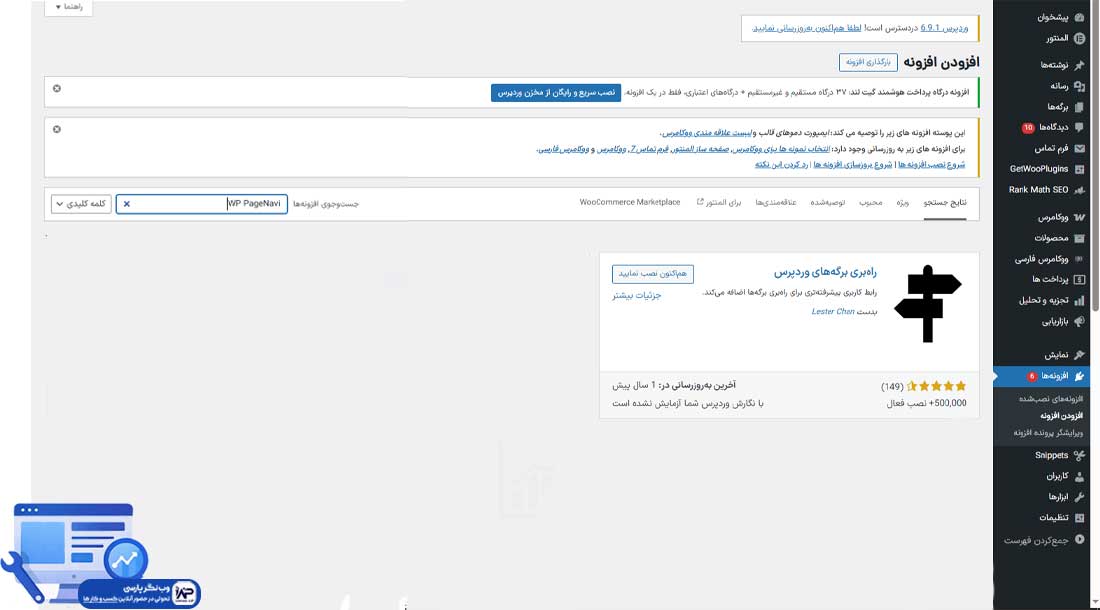Open دیدگاه‌ها comments bubble icon
The height and width of the screenshot is (610, 1100).
1079,127
